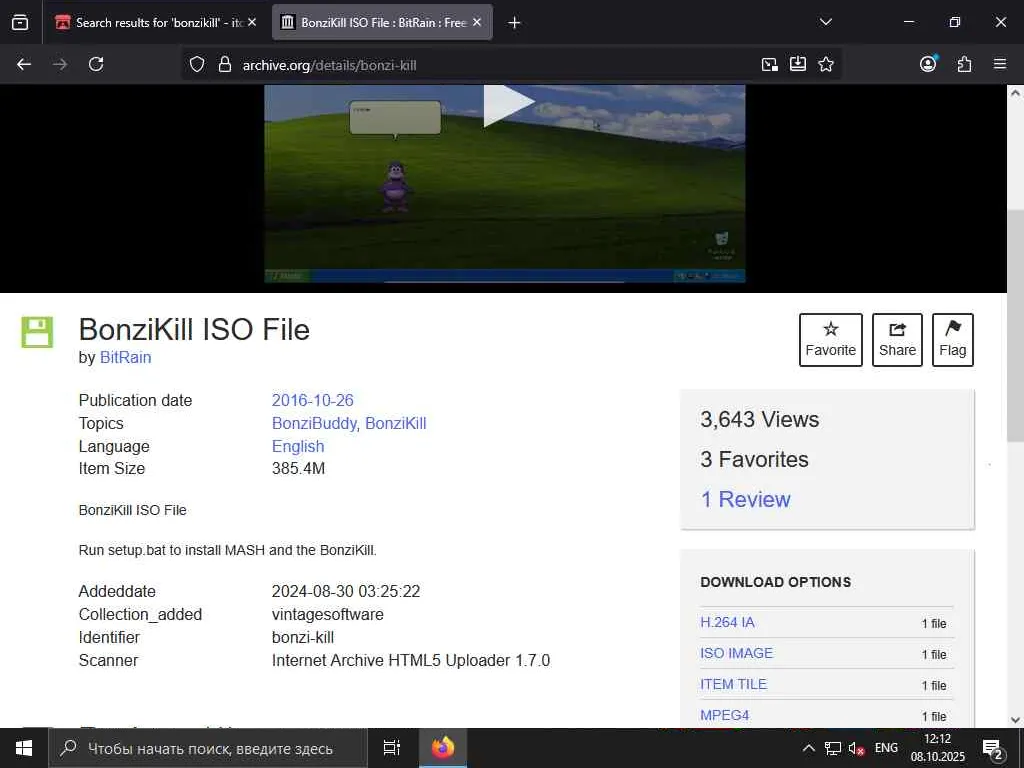Click the page vertical scrollbar thumb
The image size is (1024, 768).
point(1015,325)
